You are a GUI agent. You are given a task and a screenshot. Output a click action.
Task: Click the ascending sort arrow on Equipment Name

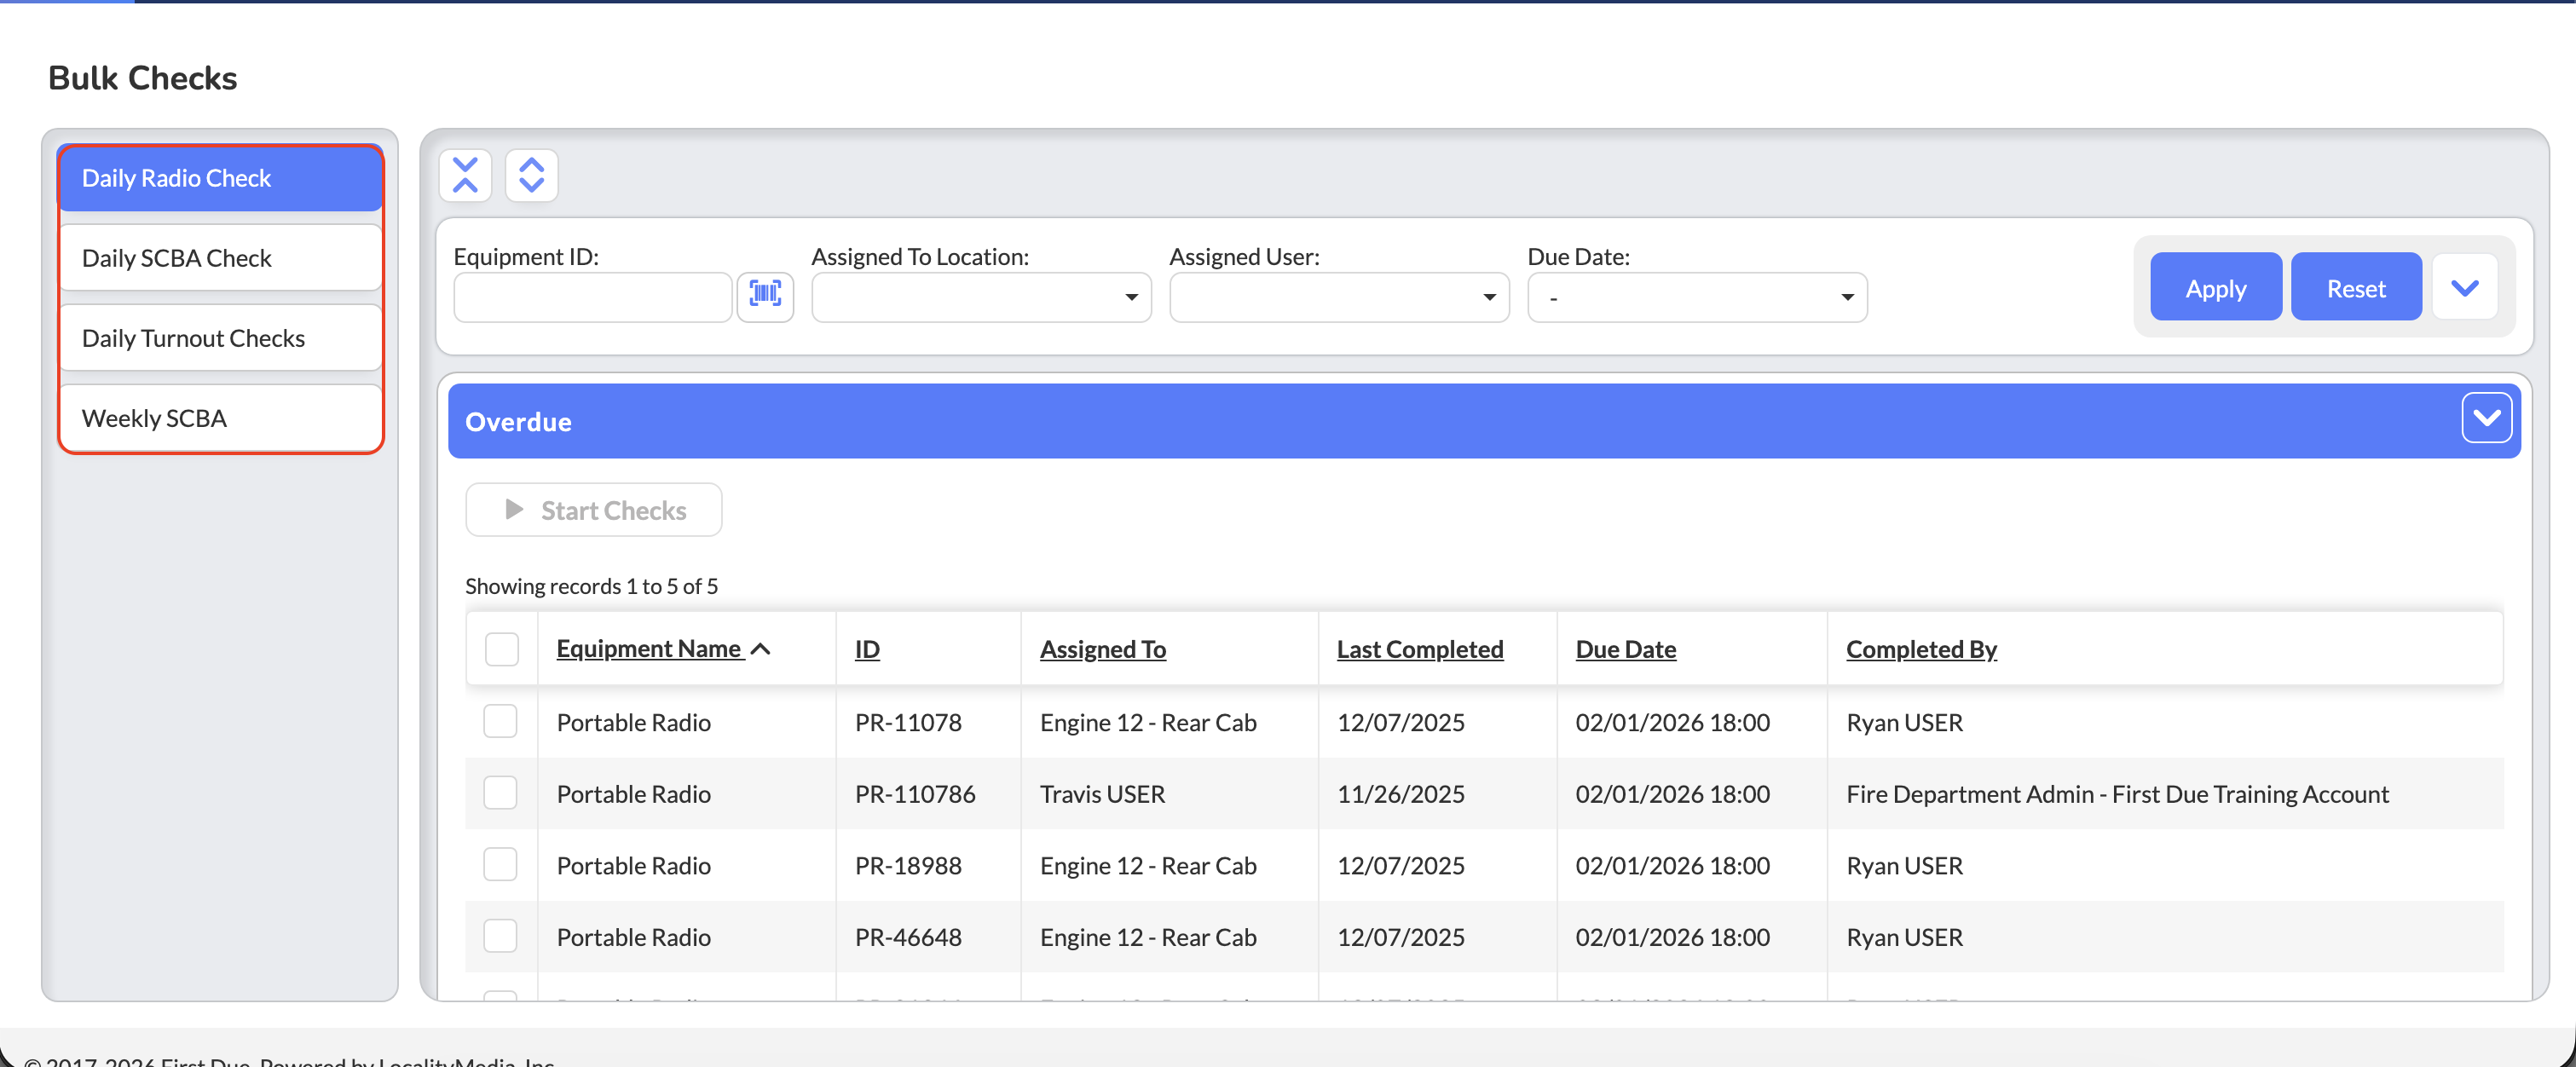(x=761, y=649)
